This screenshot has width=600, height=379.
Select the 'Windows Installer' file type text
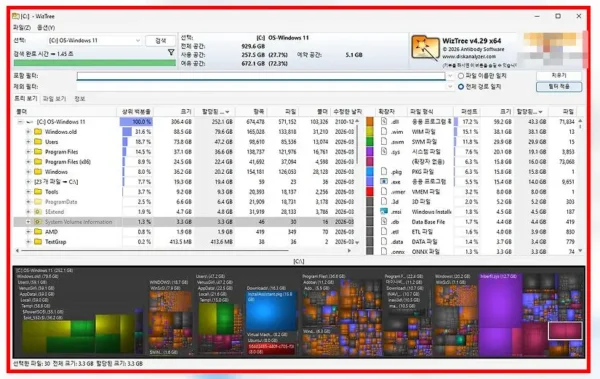[431, 212]
